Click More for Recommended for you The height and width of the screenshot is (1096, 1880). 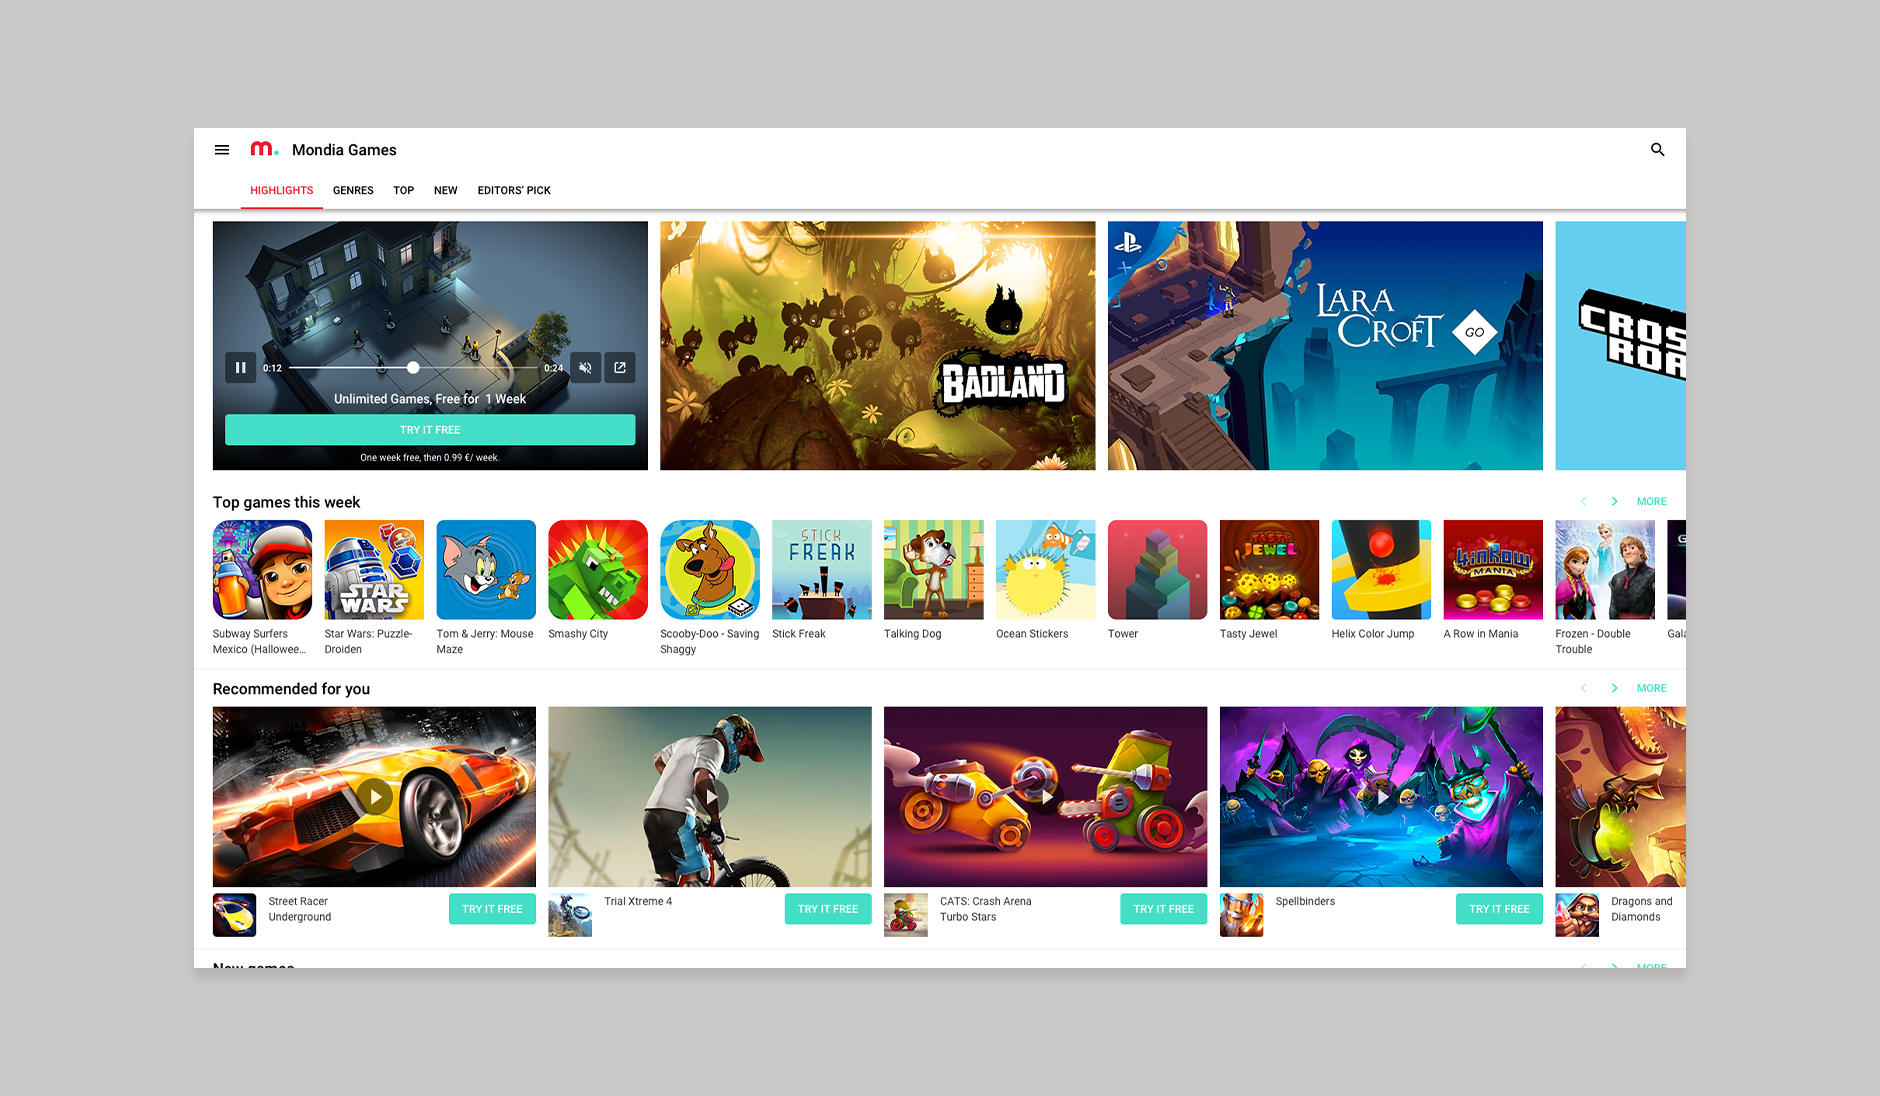[1652, 689]
